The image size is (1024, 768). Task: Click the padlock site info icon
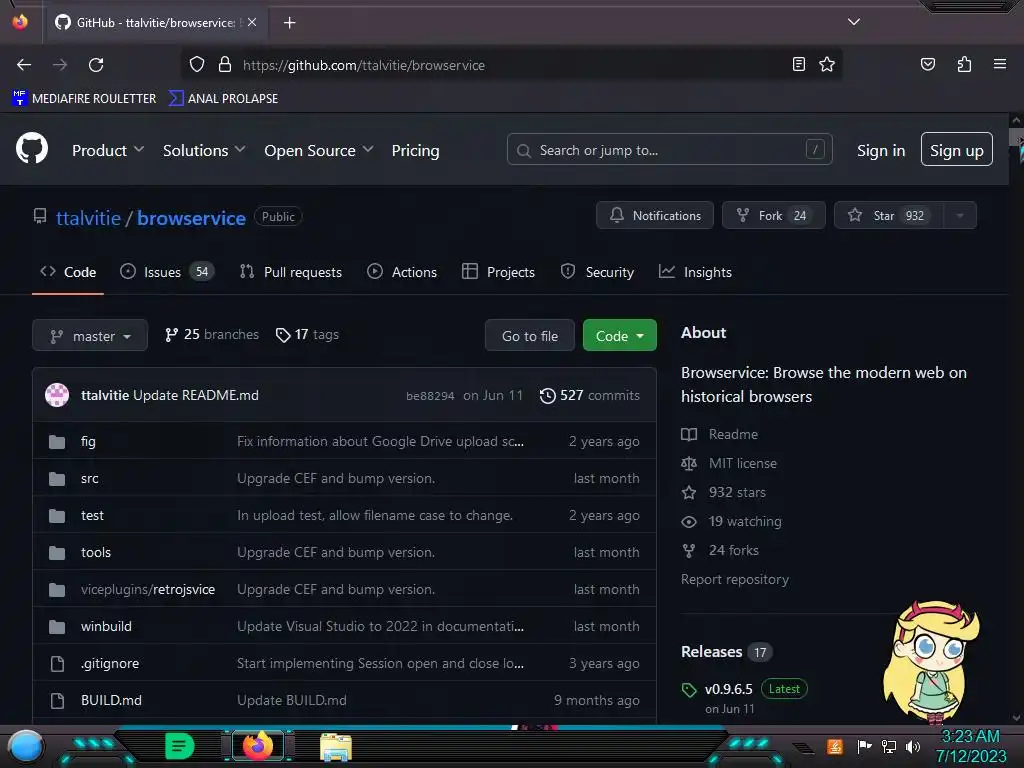(x=225, y=65)
